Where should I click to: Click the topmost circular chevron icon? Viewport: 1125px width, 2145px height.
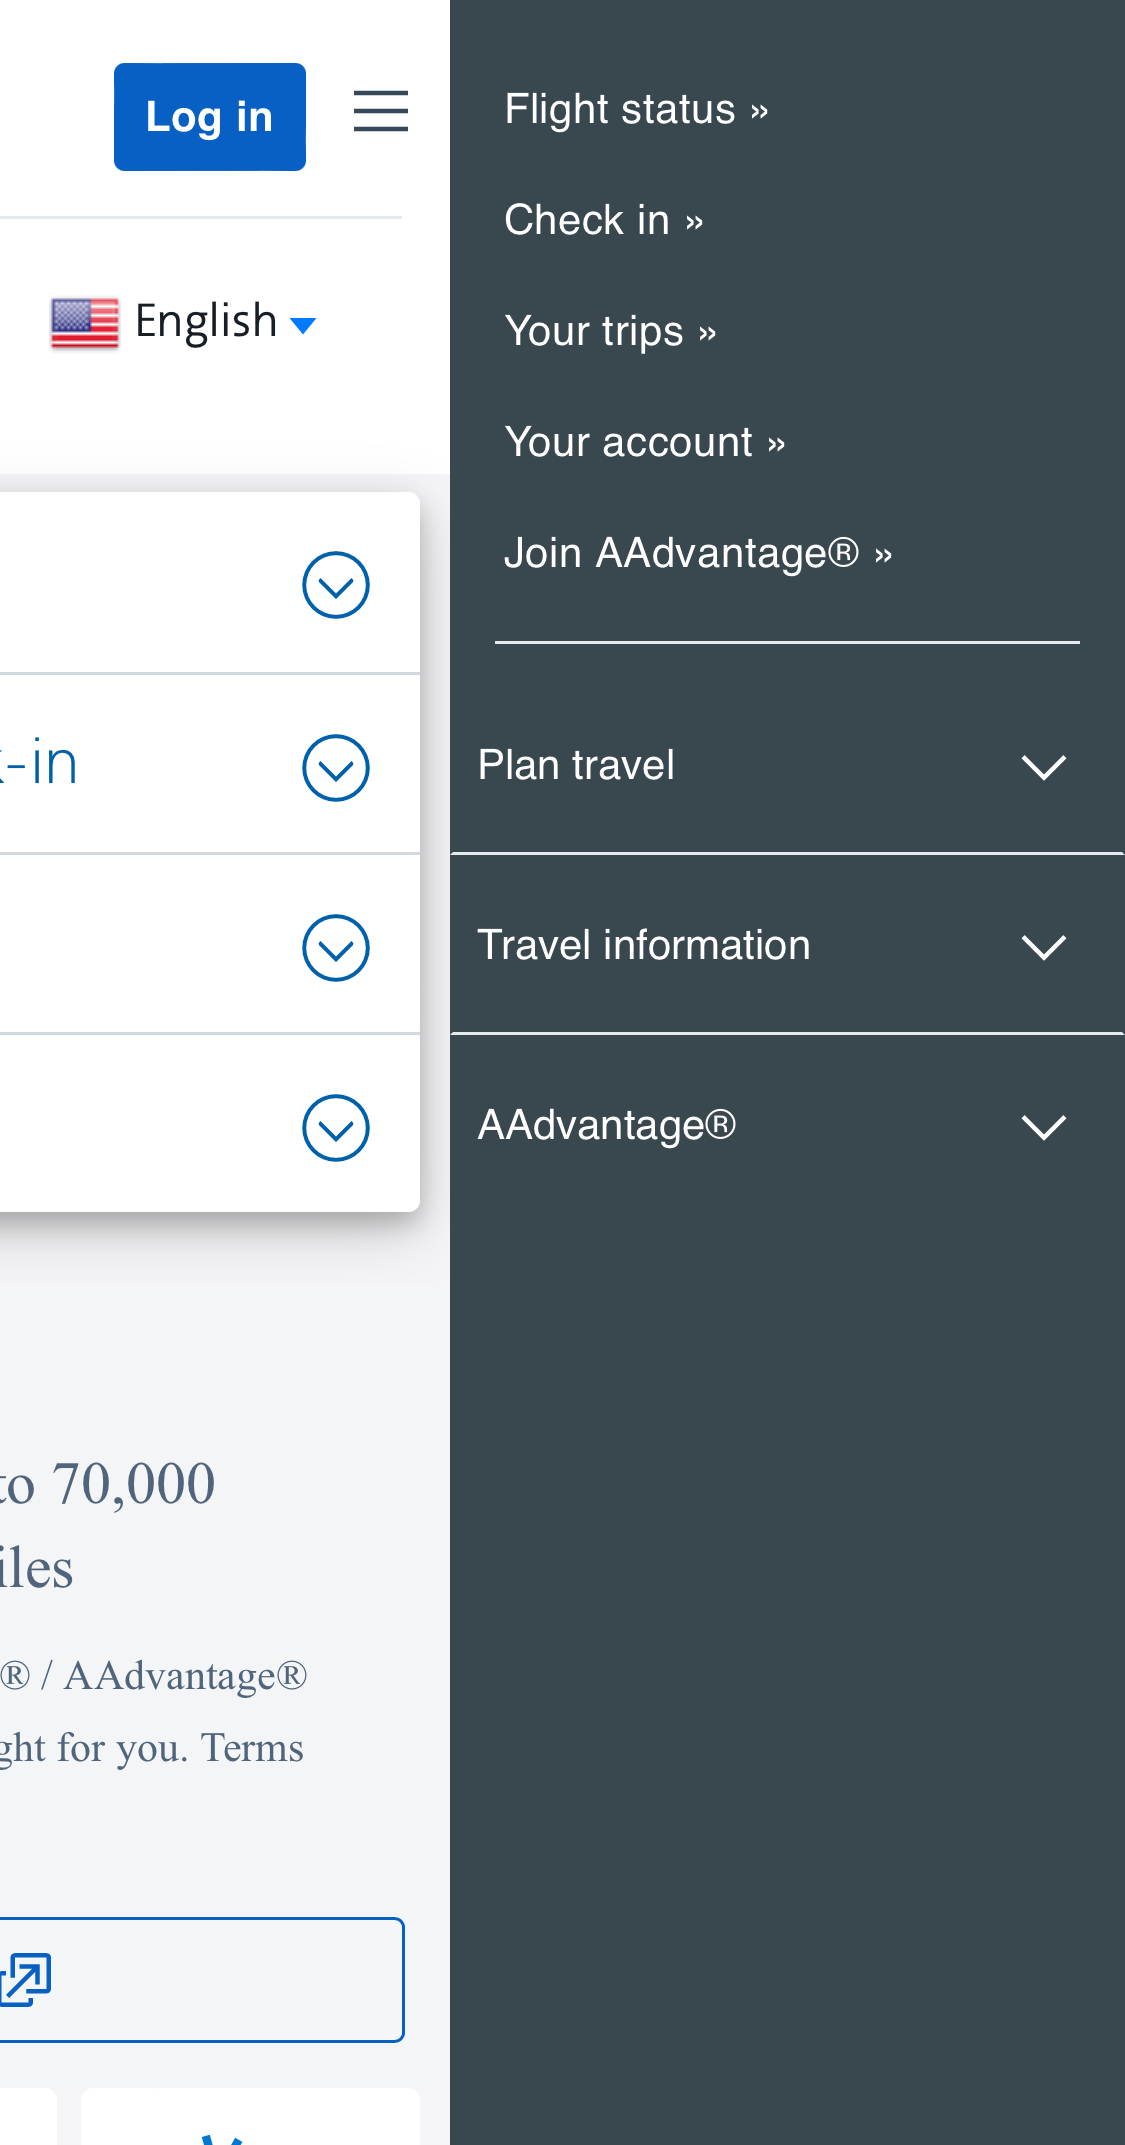[x=335, y=584]
